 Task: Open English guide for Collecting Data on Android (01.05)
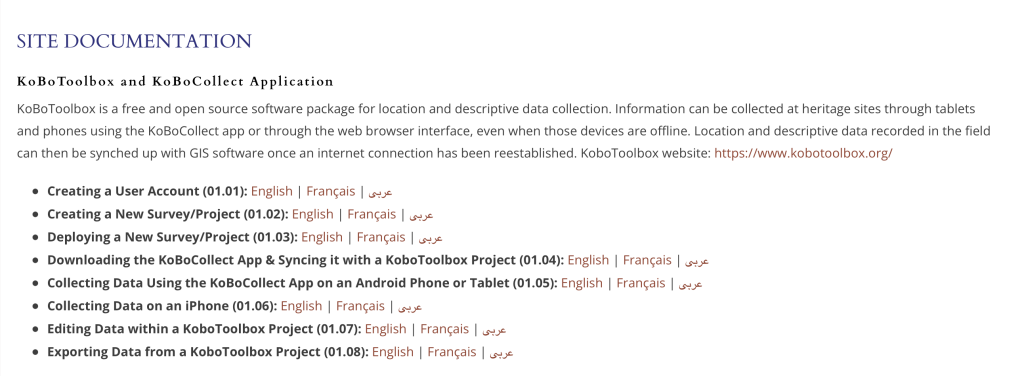pyautogui.click(x=582, y=283)
